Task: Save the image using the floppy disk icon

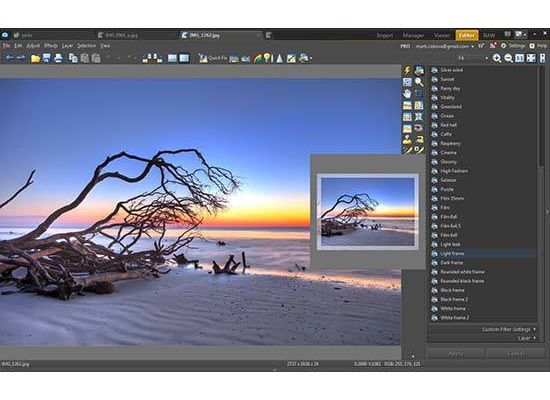Action: point(47,58)
